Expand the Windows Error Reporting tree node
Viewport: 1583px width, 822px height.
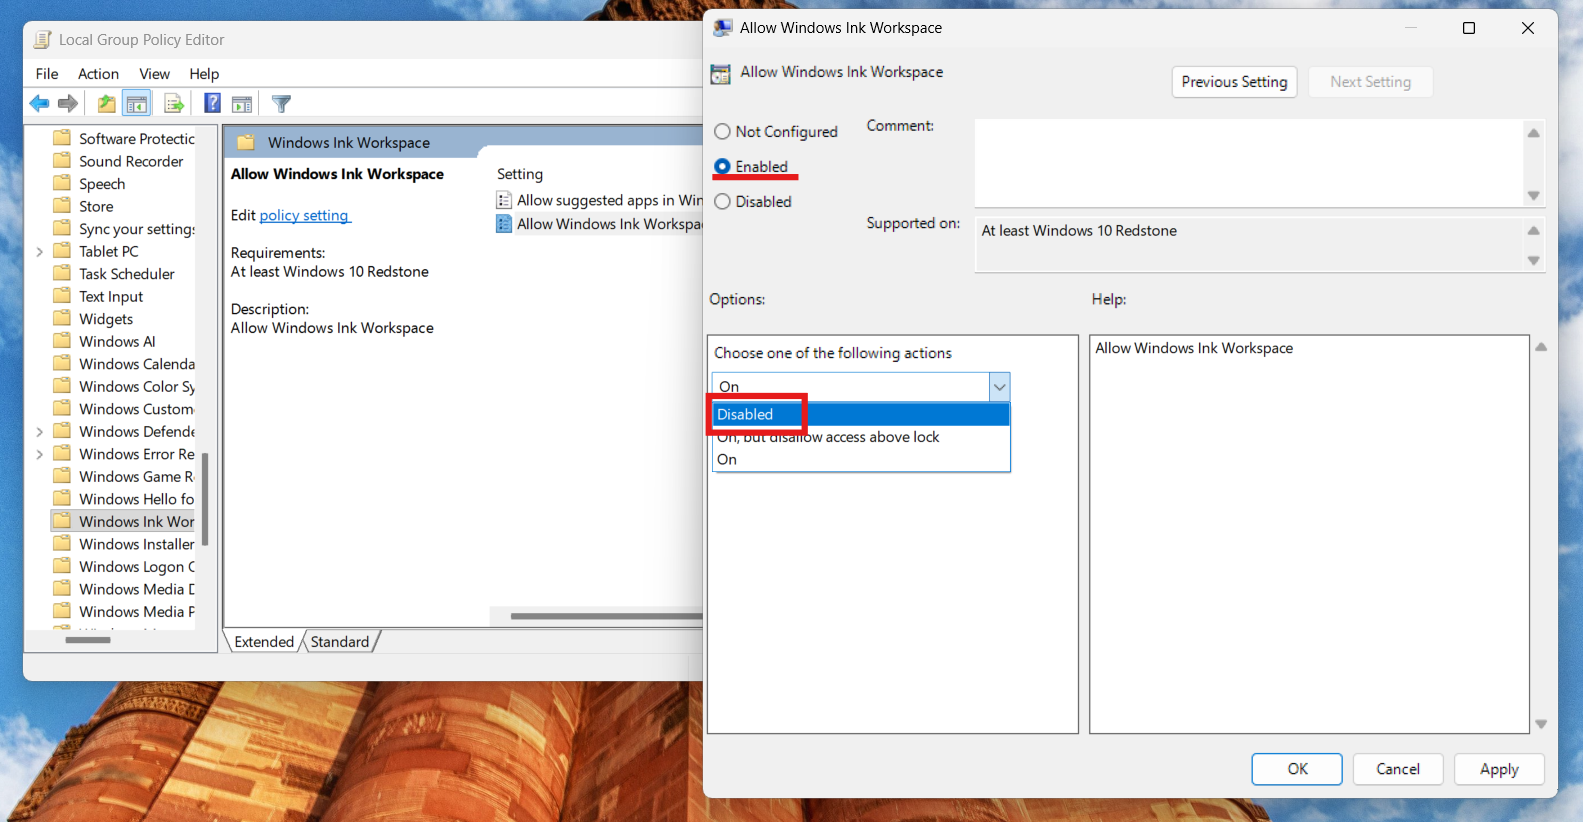click(40, 454)
